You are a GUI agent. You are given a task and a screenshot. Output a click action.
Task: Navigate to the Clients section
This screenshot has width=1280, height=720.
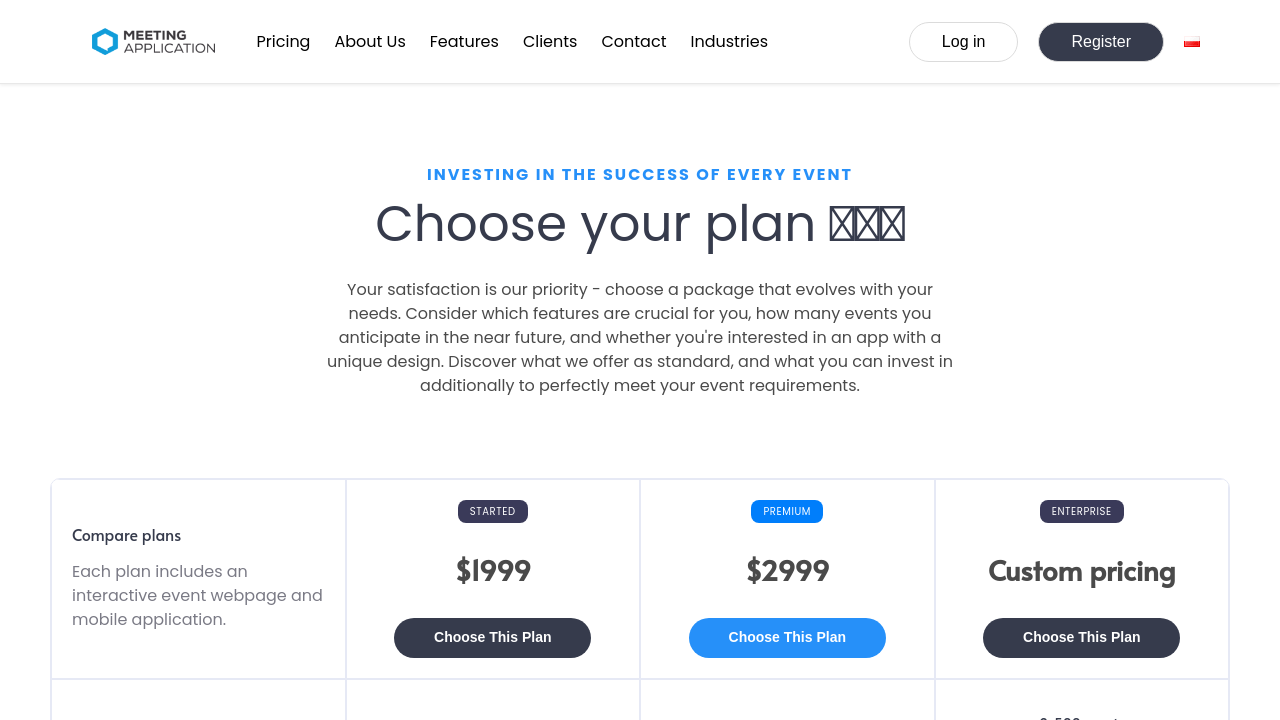(550, 42)
